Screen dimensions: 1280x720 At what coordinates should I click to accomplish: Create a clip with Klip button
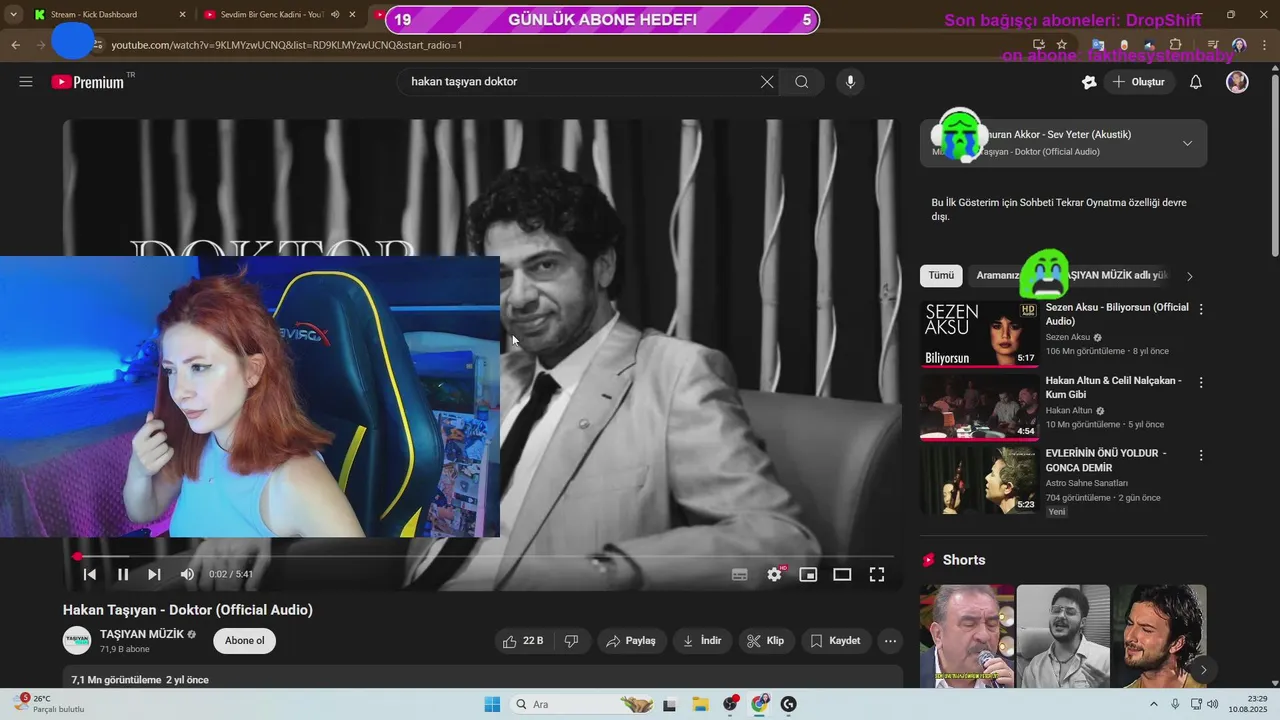pos(767,641)
